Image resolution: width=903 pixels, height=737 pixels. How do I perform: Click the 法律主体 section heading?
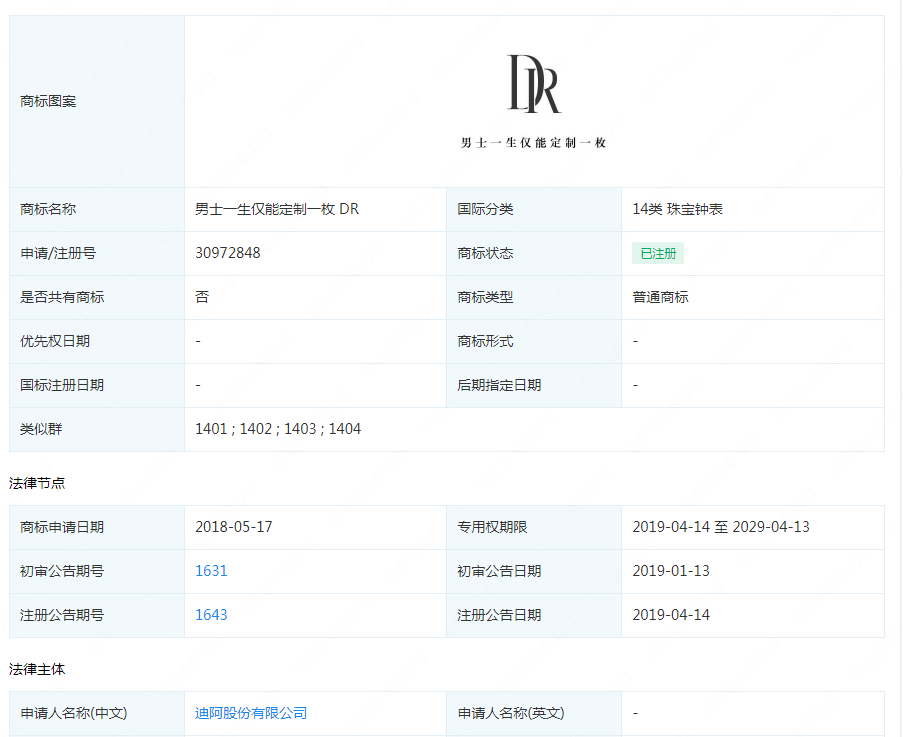click(37, 669)
